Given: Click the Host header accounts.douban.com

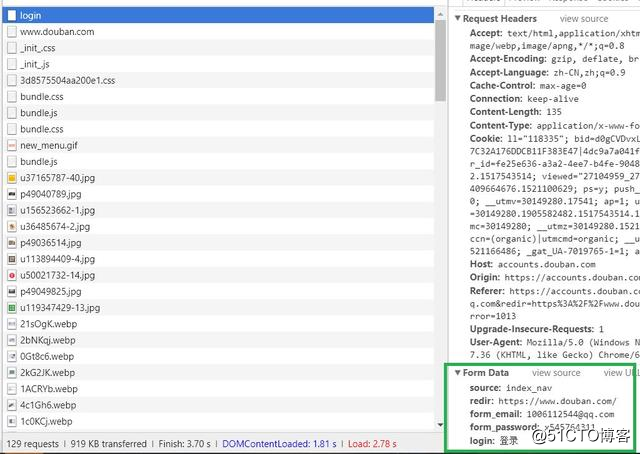Looking at the screenshot, I should 532,264.
